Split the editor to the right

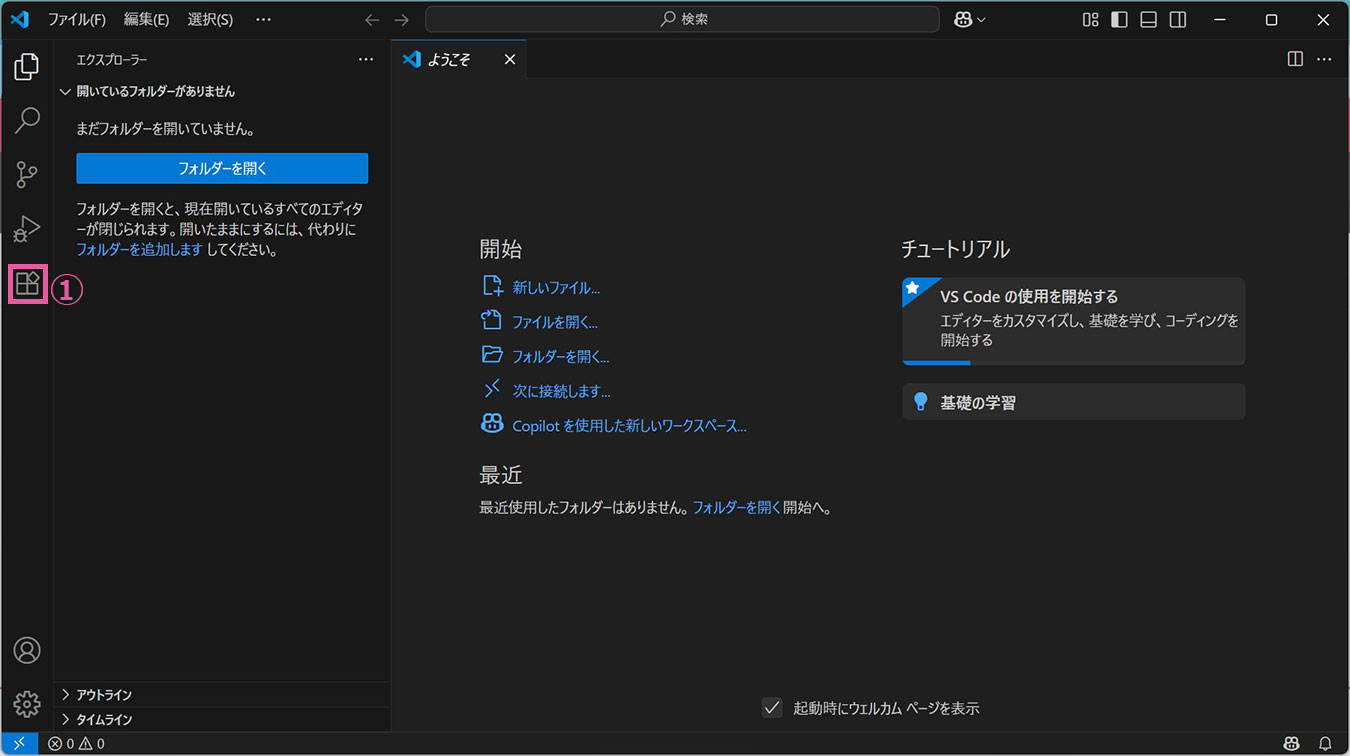1295,59
